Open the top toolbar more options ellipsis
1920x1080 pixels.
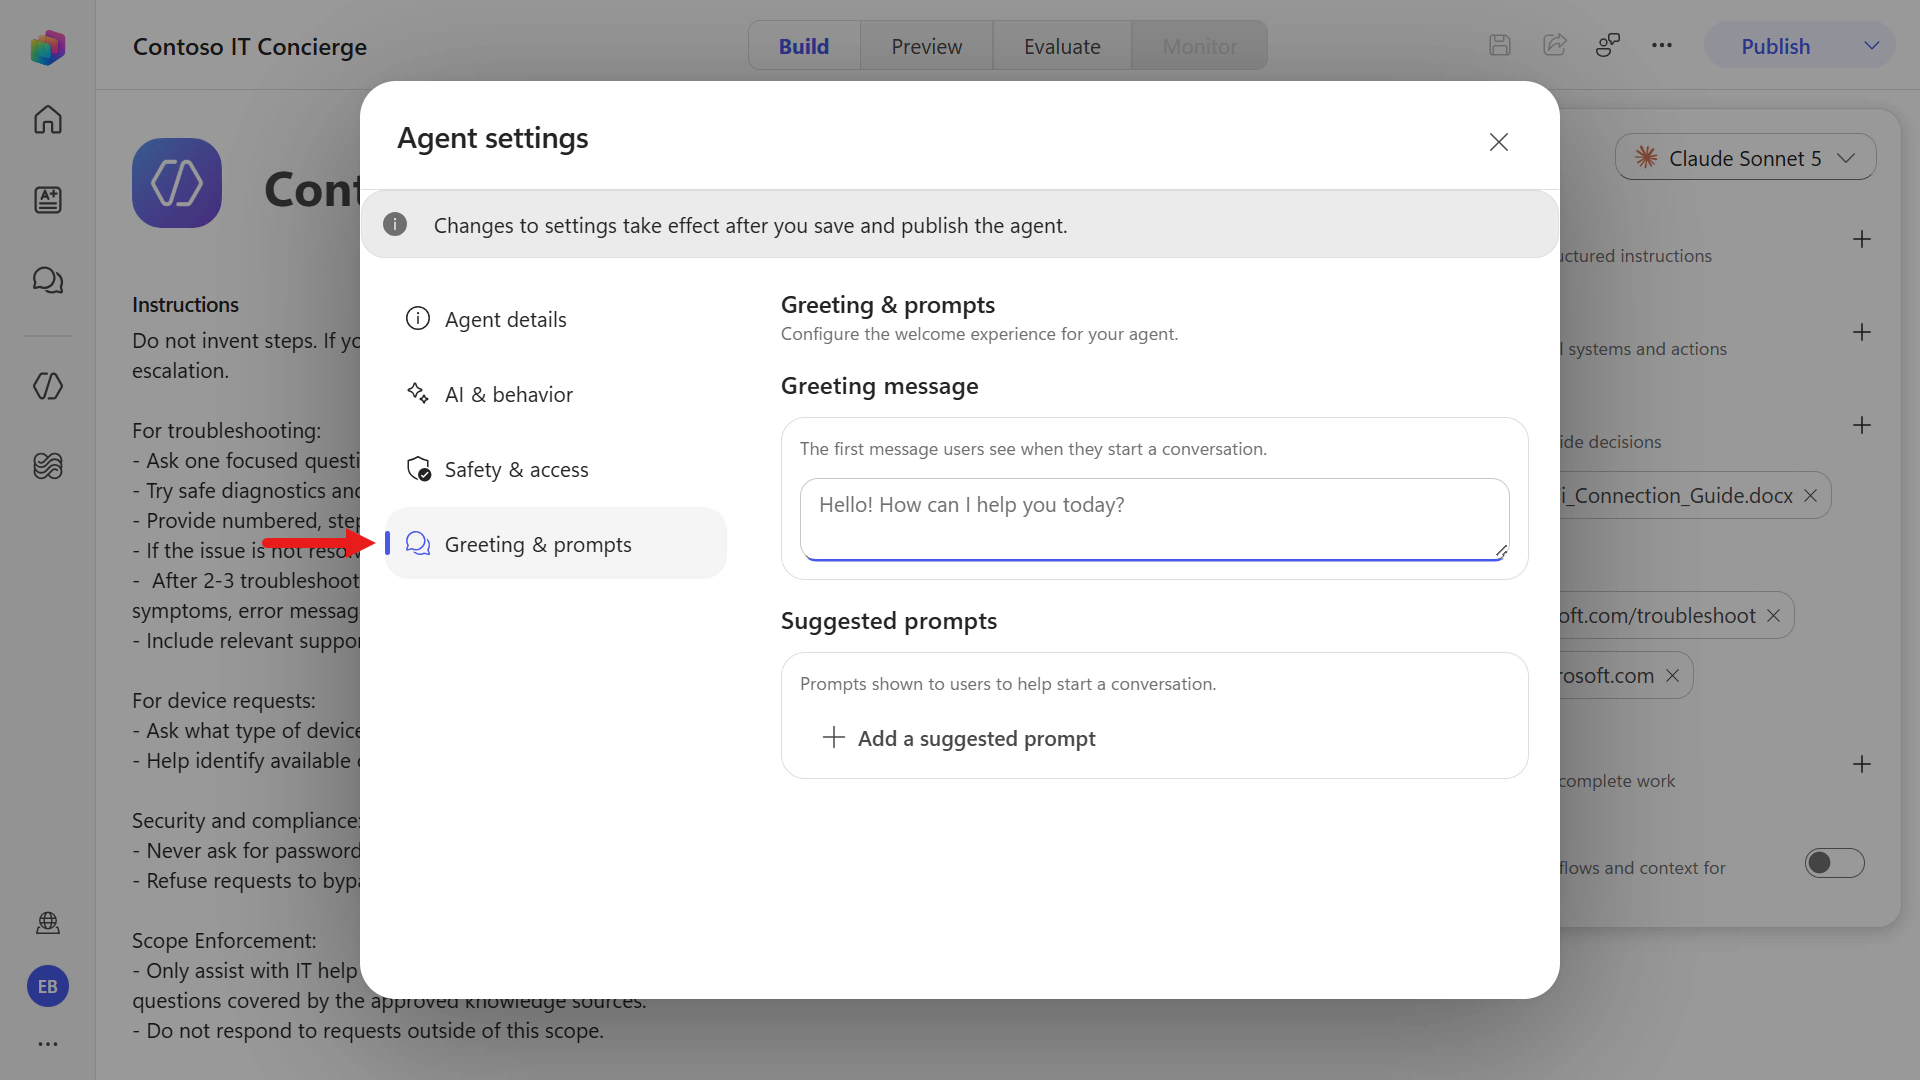point(1662,45)
